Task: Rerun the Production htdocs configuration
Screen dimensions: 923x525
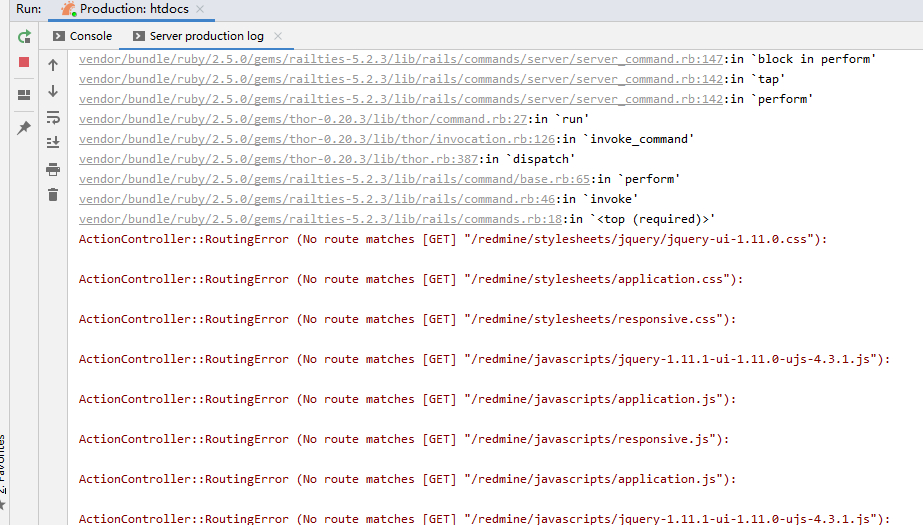Action: (24, 37)
